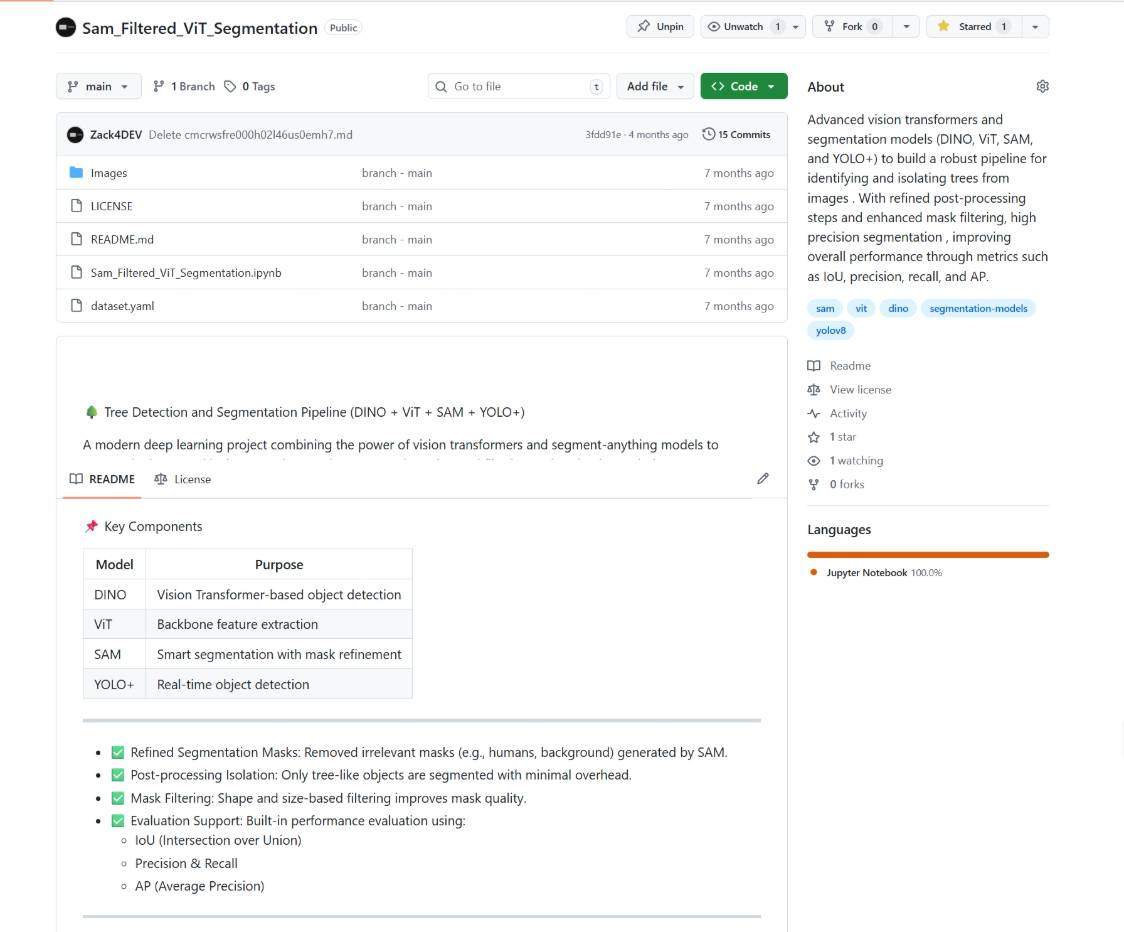Screen dimensions: 1124x932
Task: Fork this repository
Action: point(852,27)
